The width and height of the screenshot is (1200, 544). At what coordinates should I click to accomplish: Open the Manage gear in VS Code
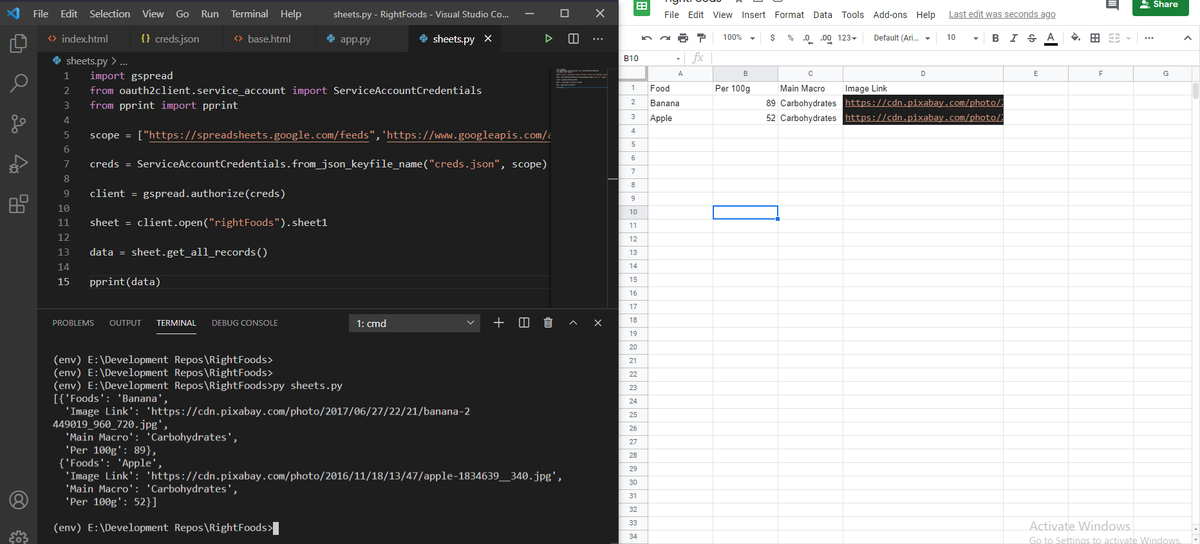pos(18,536)
